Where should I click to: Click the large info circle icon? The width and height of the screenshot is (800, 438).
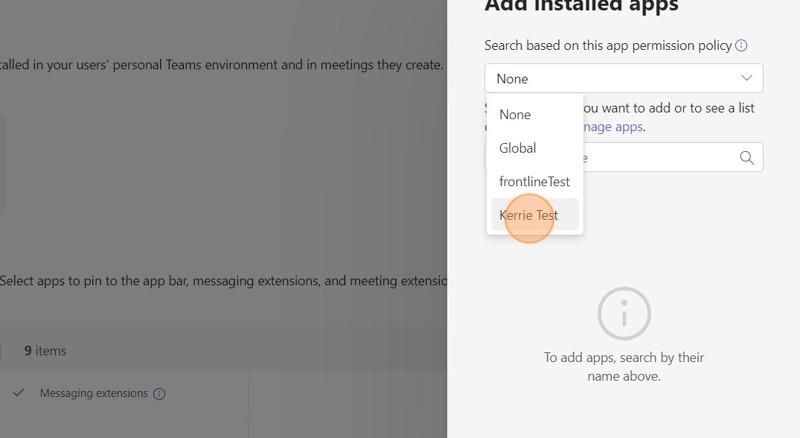coord(624,313)
